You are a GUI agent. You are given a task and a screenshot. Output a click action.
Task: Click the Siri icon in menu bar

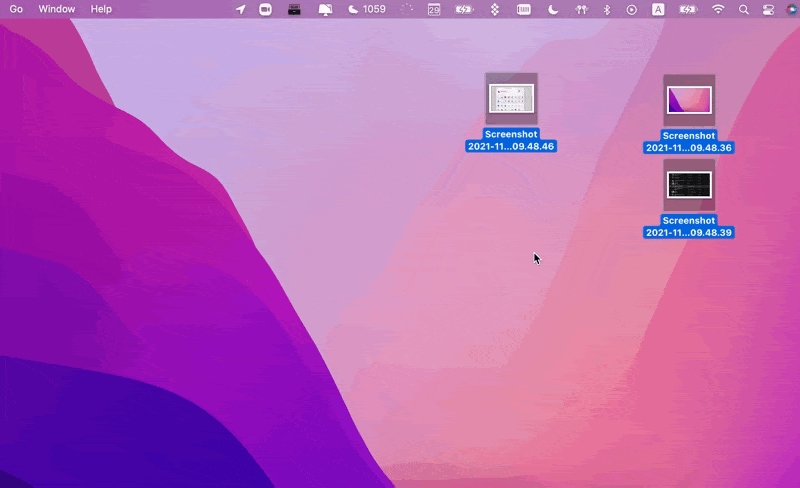click(792, 9)
